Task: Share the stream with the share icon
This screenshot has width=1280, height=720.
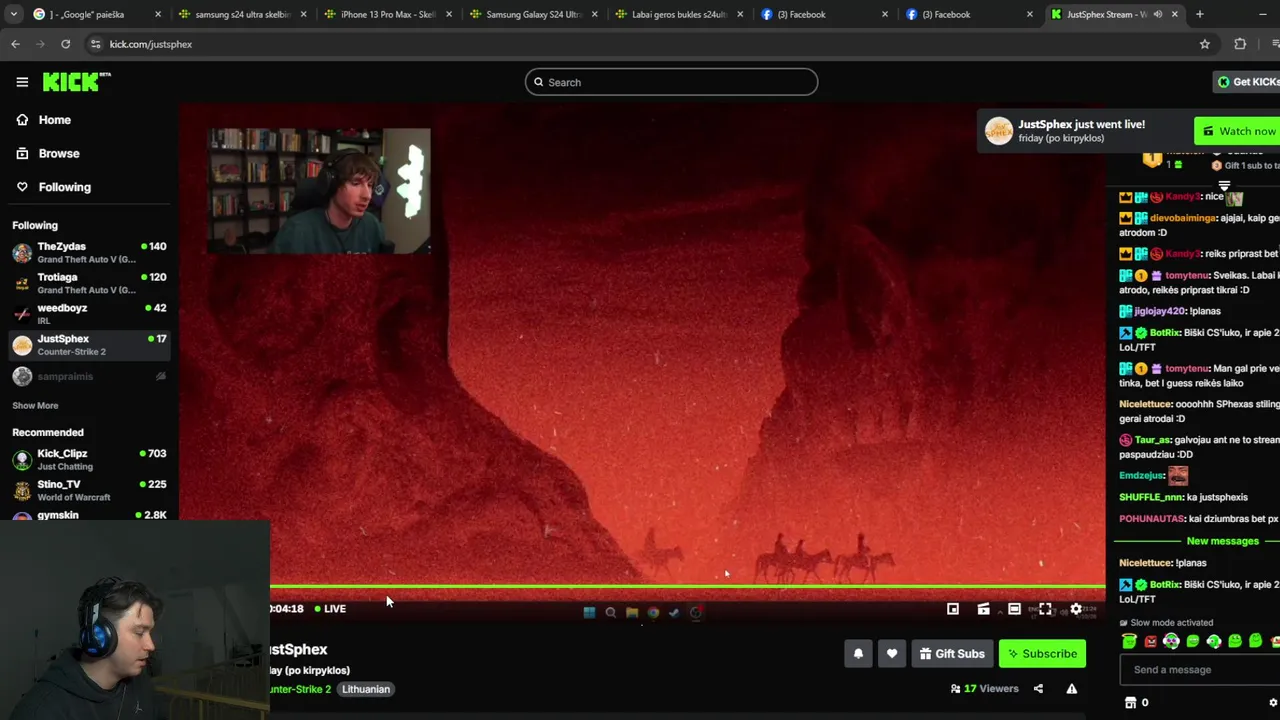Action: (x=1038, y=689)
